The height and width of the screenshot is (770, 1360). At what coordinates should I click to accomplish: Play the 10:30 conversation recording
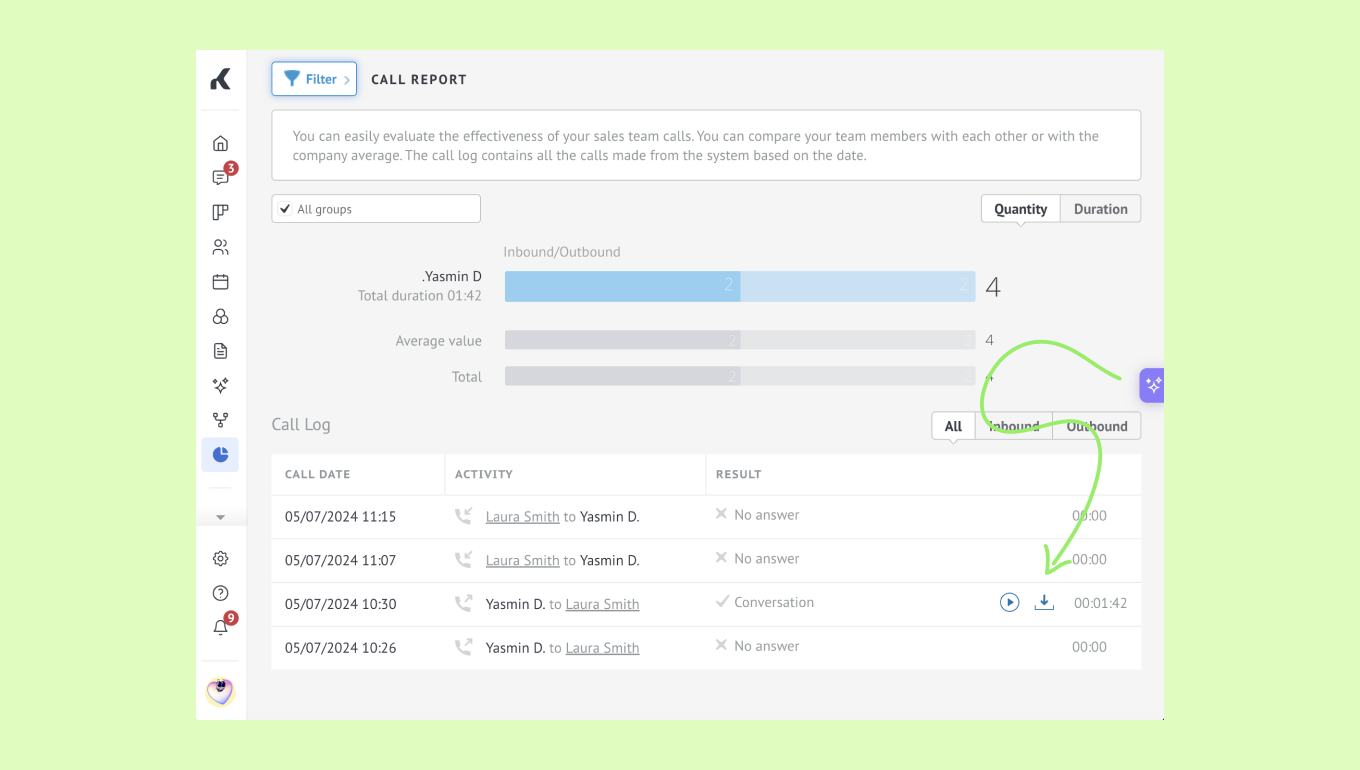point(1009,603)
